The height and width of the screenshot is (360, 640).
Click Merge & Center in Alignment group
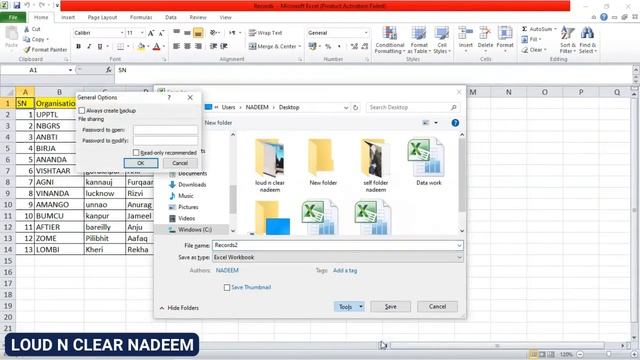pyautogui.click(x=273, y=47)
